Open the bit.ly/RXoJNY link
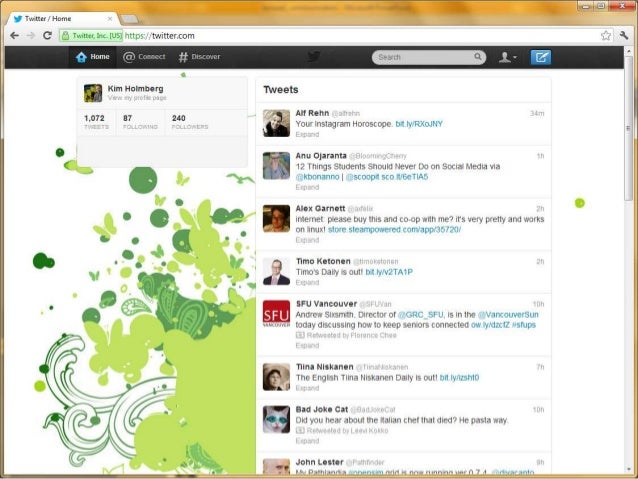 419,124
